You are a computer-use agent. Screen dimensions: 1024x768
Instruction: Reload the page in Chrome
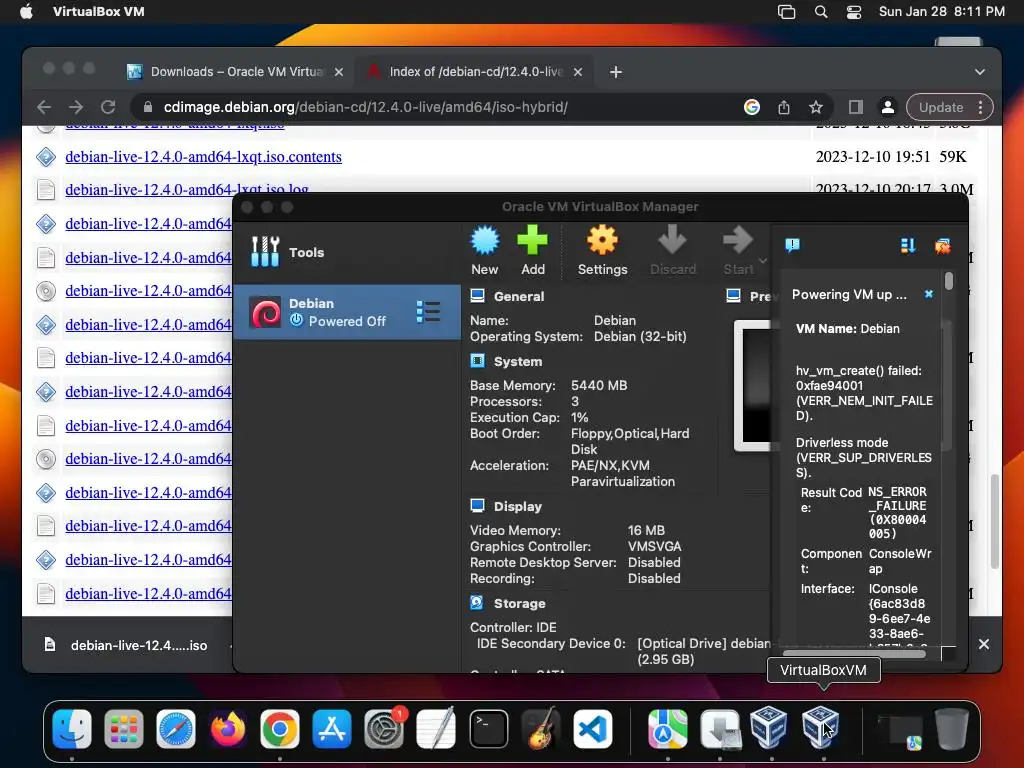[108, 107]
